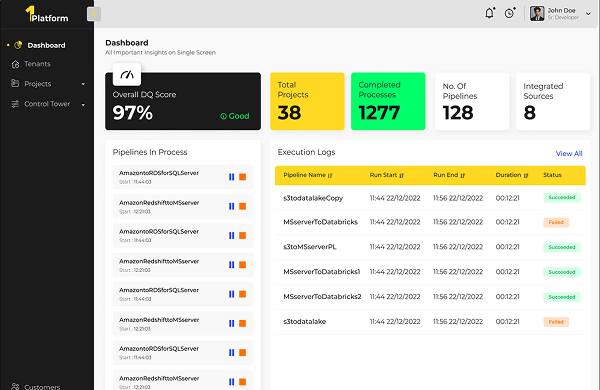
Task: Click View All in Execution Logs
Action: tap(569, 153)
